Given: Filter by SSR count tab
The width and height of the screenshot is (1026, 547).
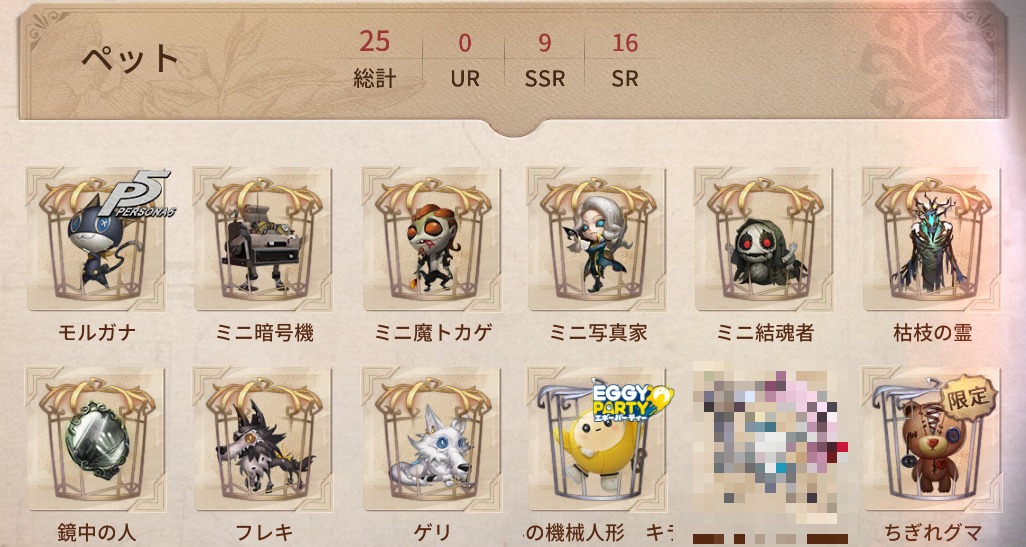Looking at the screenshot, I should click(x=544, y=61).
